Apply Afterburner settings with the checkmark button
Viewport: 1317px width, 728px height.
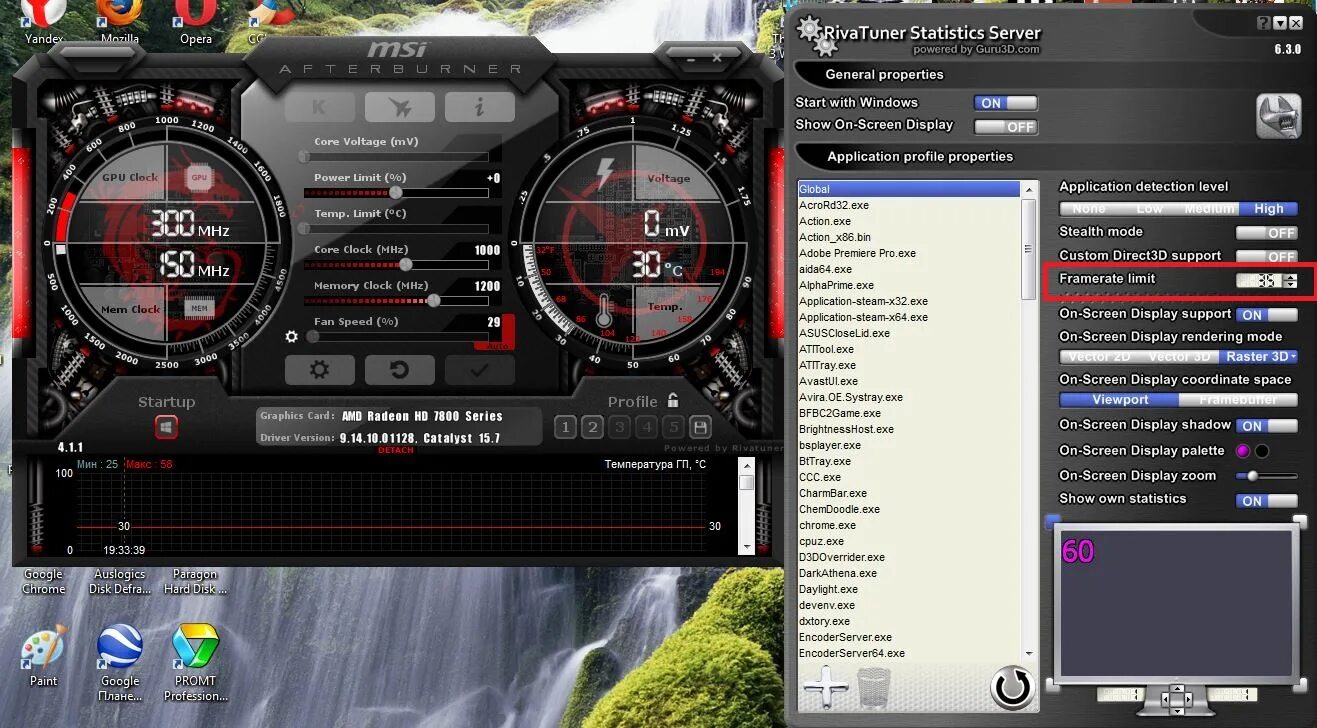pyautogui.click(x=480, y=370)
